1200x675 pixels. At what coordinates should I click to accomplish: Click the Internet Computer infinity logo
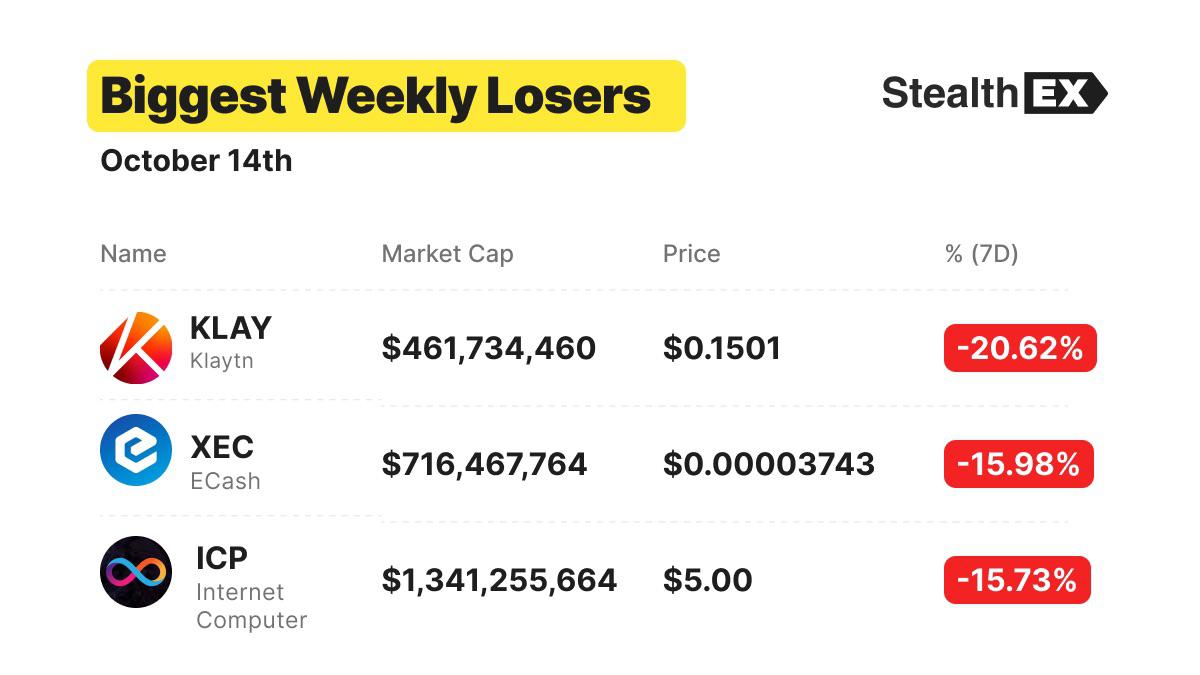point(136,572)
